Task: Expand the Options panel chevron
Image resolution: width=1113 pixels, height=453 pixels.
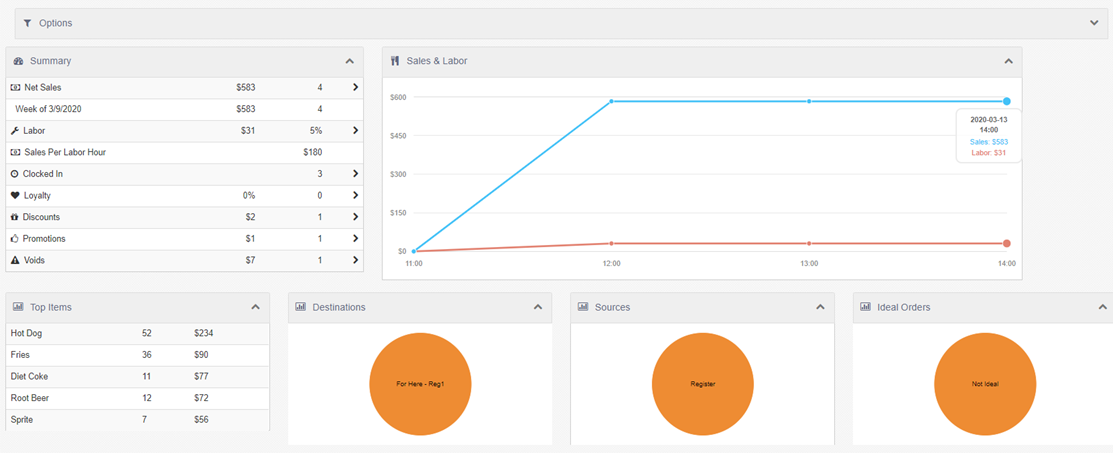Action: pos(1094,23)
